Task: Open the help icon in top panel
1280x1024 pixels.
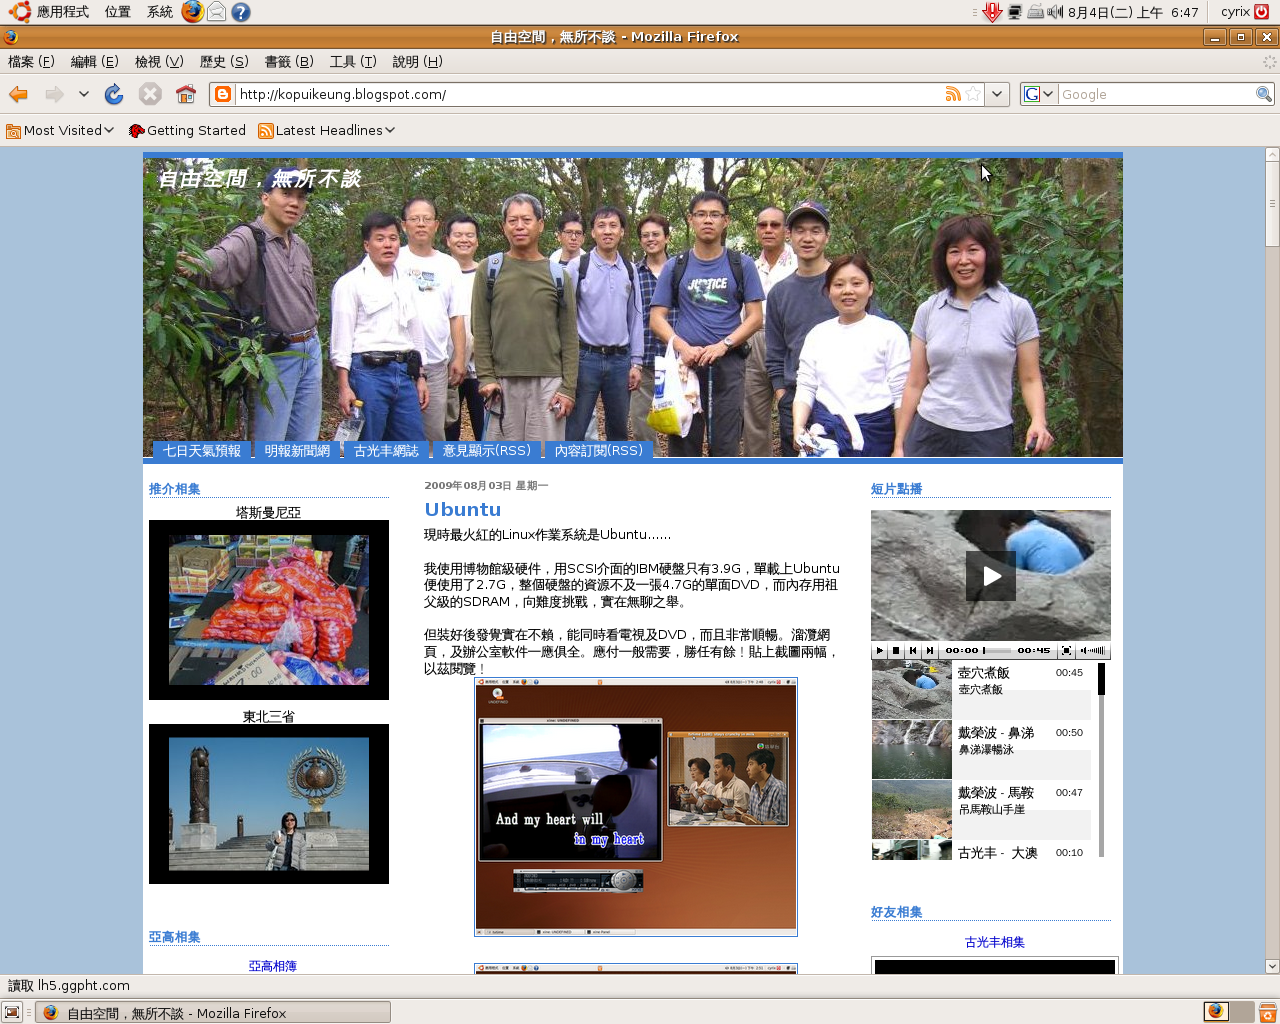Action: point(240,12)
